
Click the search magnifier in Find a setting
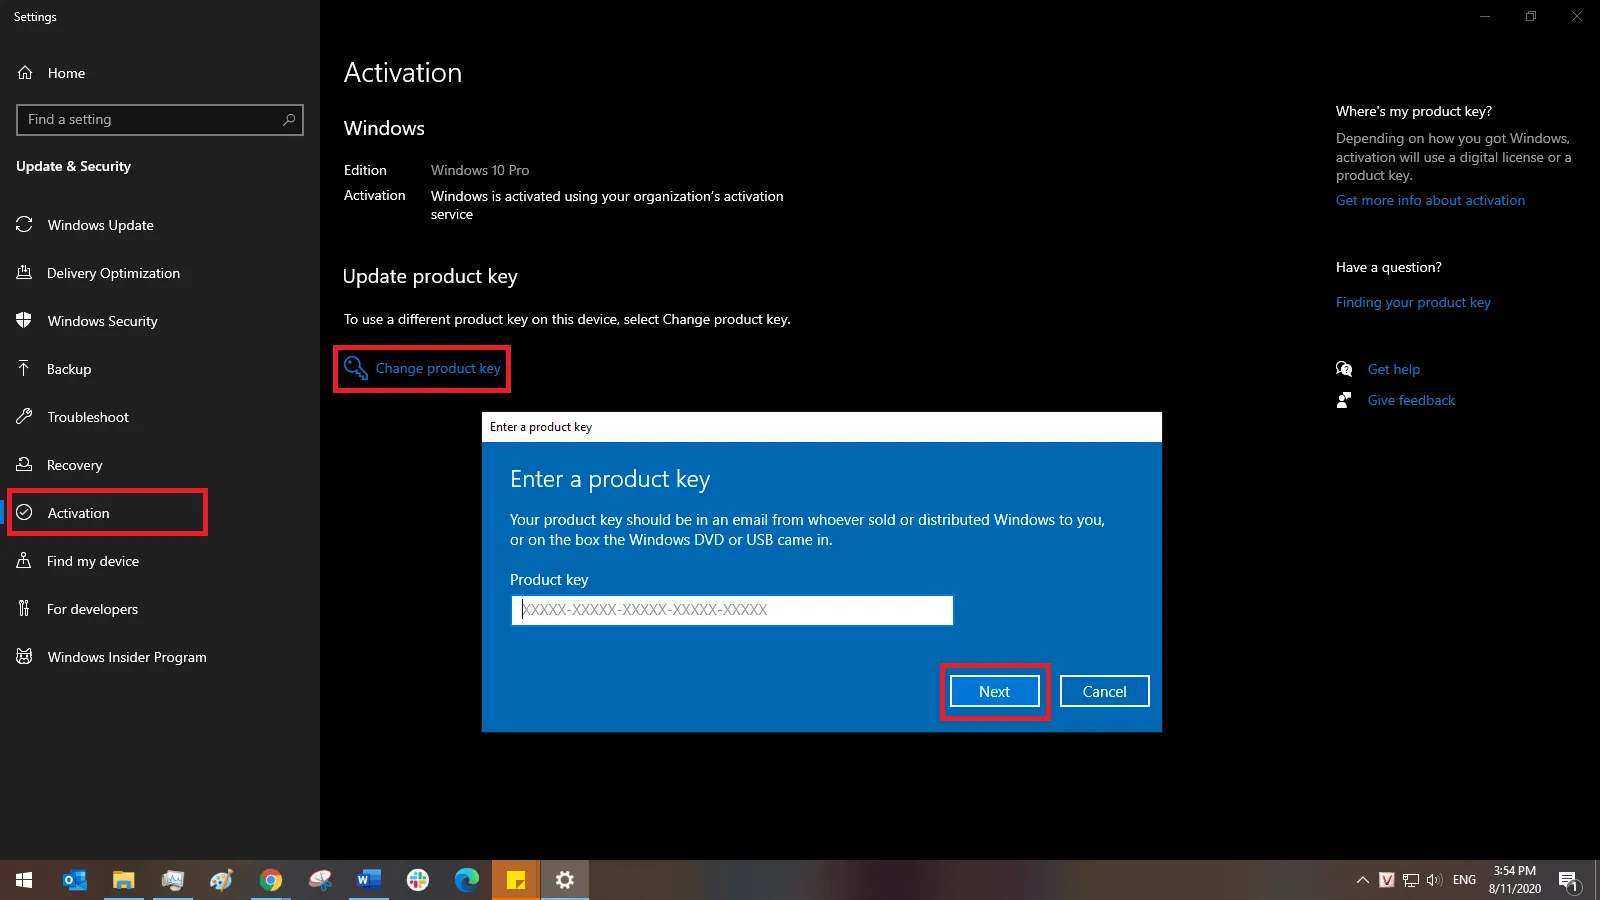point(289,120)
